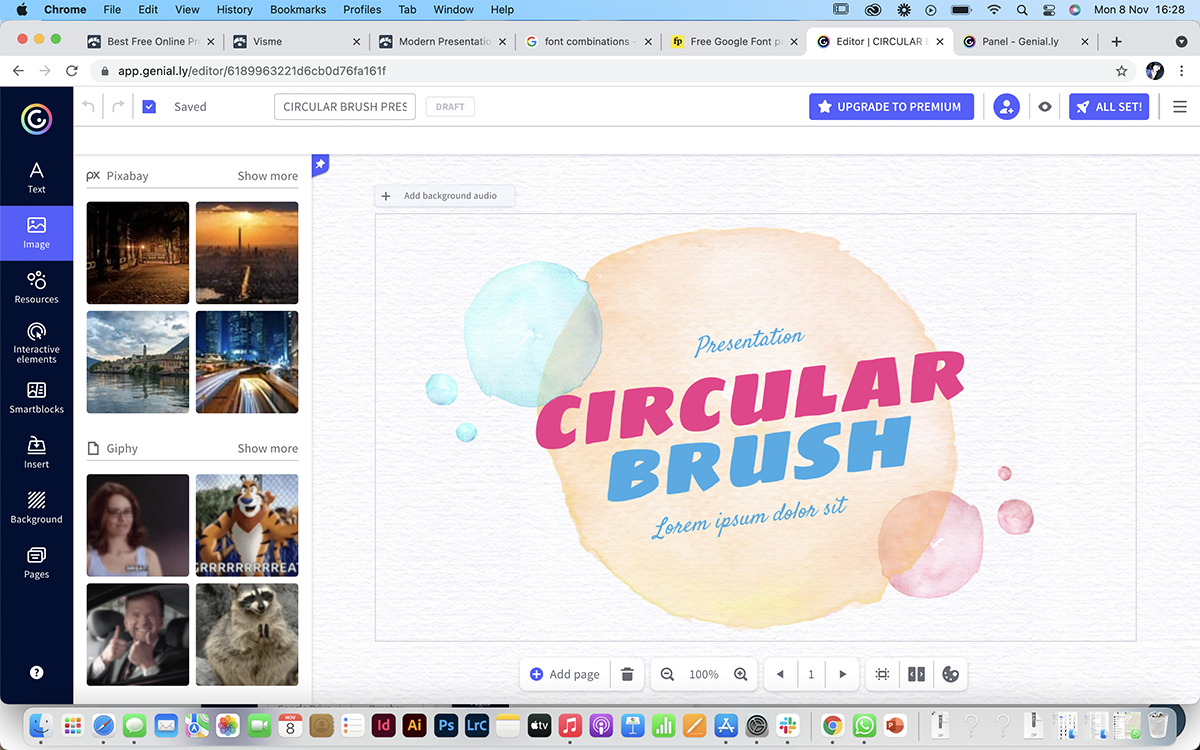This screenshot has height=750, width=1200.
Task: Select the Background tool
Action: click(36, 507)
